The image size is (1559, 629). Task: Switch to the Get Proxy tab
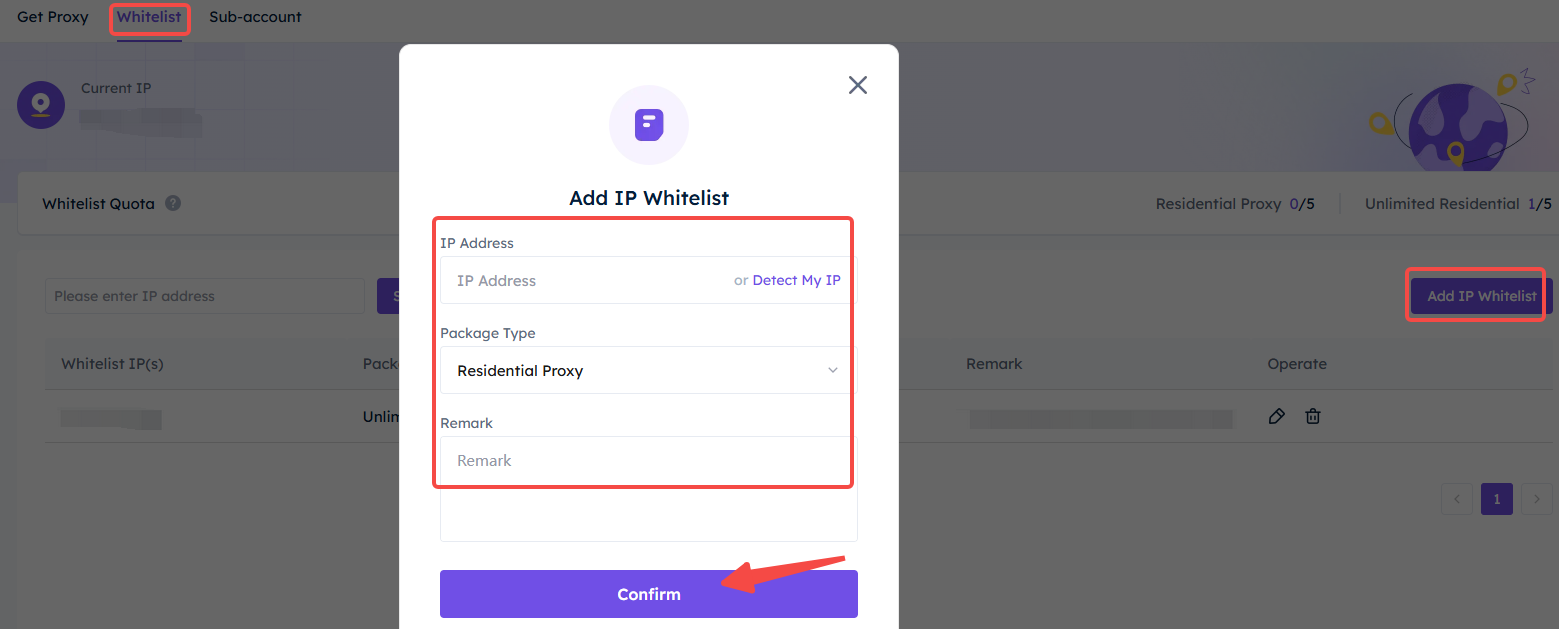click(53, 17)
